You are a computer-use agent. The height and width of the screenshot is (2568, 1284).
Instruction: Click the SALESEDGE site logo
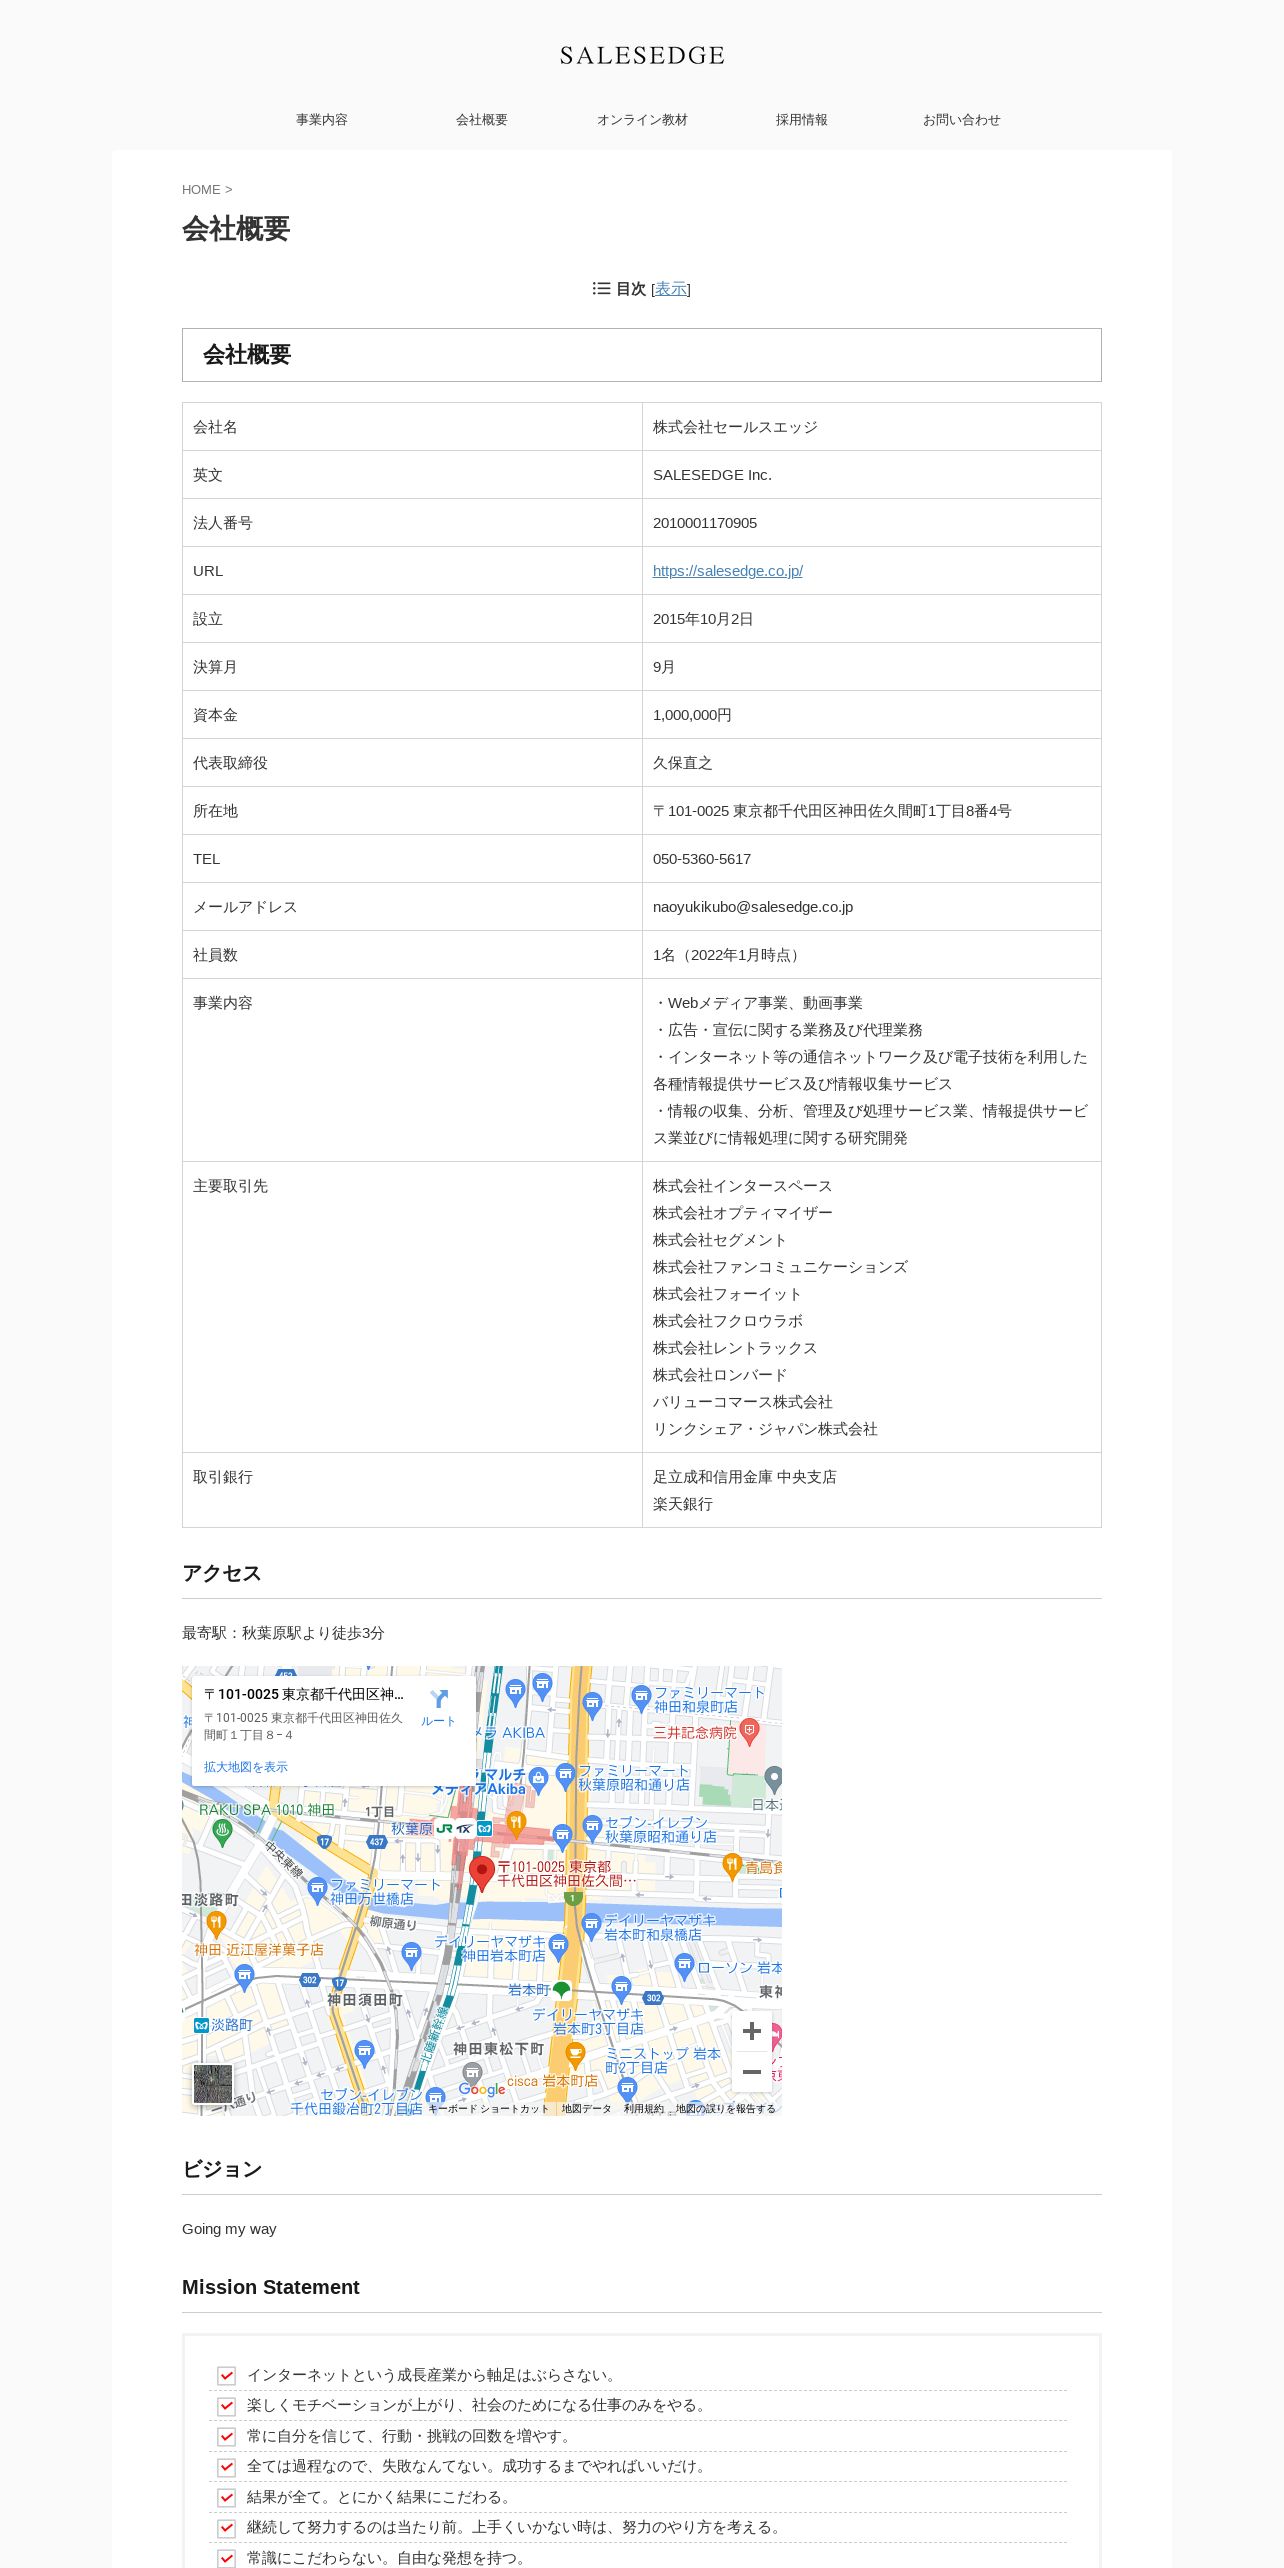[x=642, y=56]
